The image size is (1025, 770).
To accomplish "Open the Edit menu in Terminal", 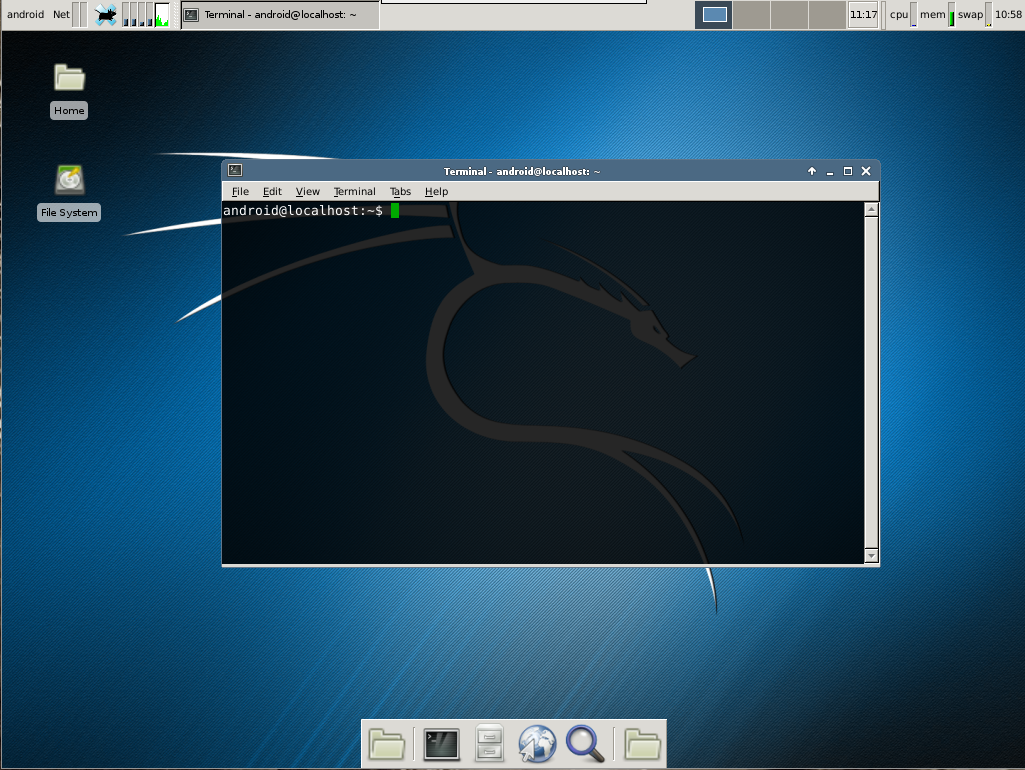I will 272,192.
